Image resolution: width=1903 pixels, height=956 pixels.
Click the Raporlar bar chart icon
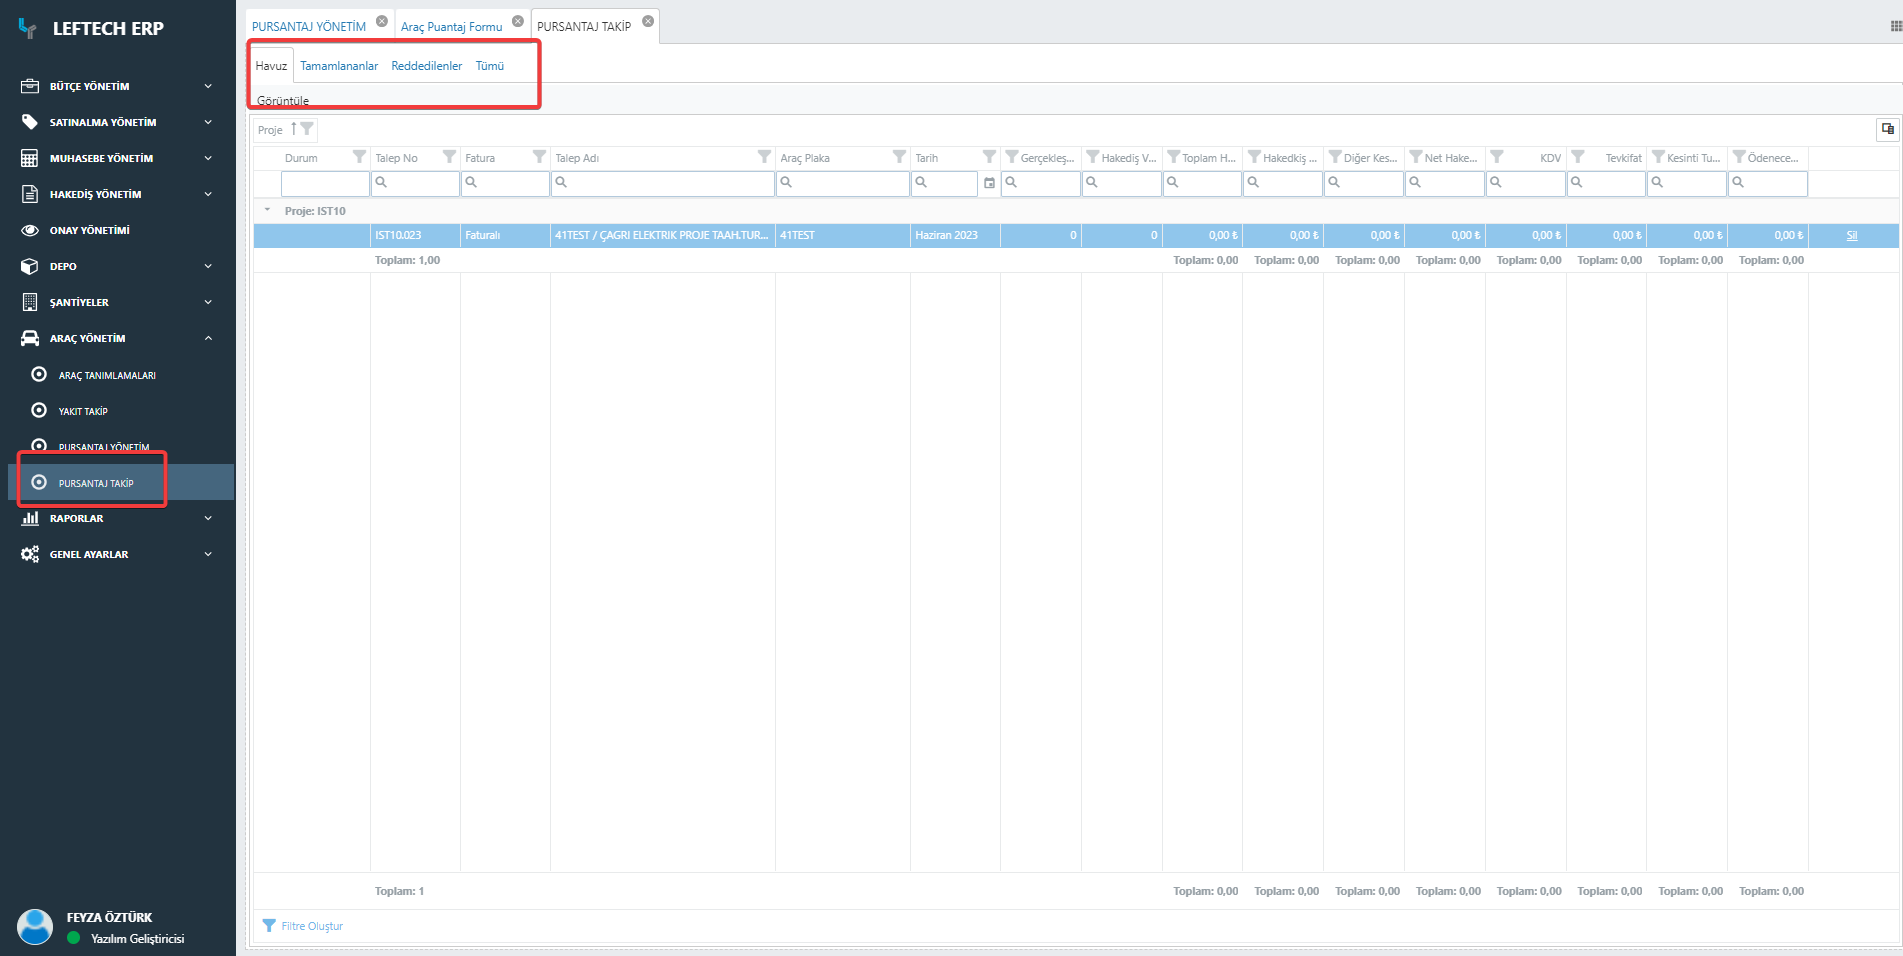point(30,518)
